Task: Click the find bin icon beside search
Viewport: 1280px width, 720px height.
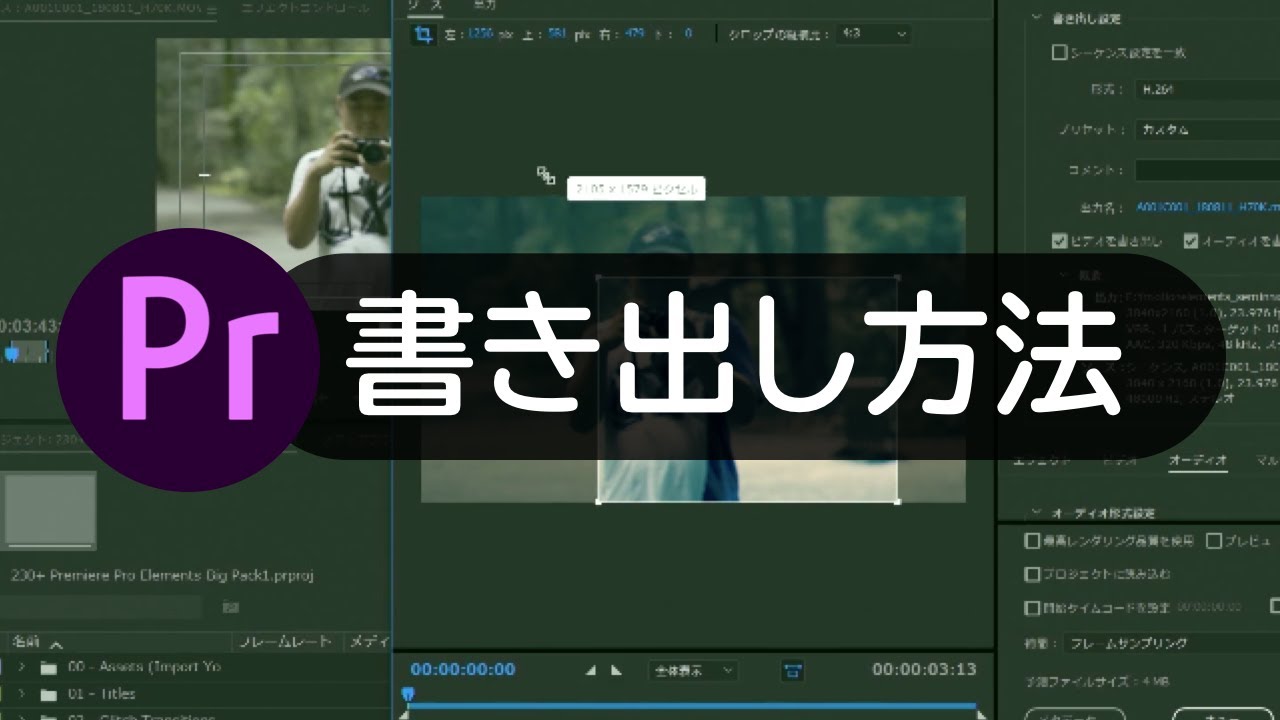Action: click(x=231, y=607)
